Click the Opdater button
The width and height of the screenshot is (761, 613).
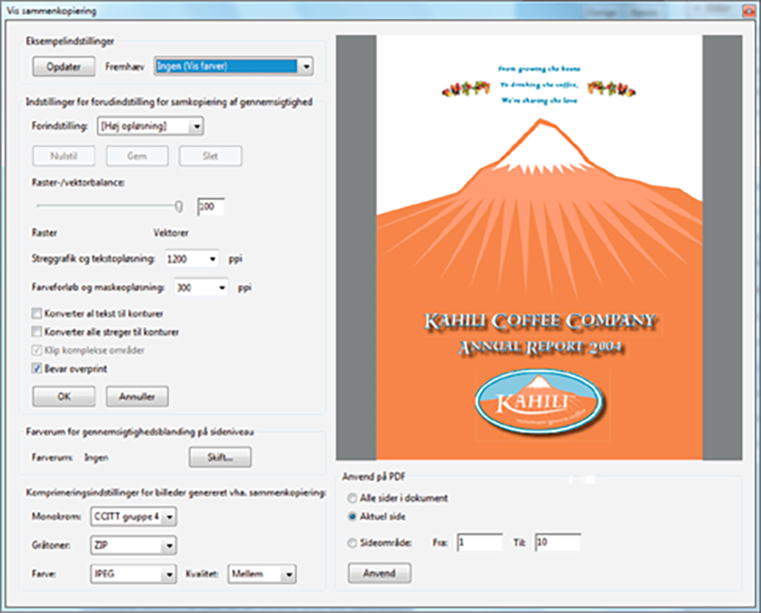[x=64, y=66]
